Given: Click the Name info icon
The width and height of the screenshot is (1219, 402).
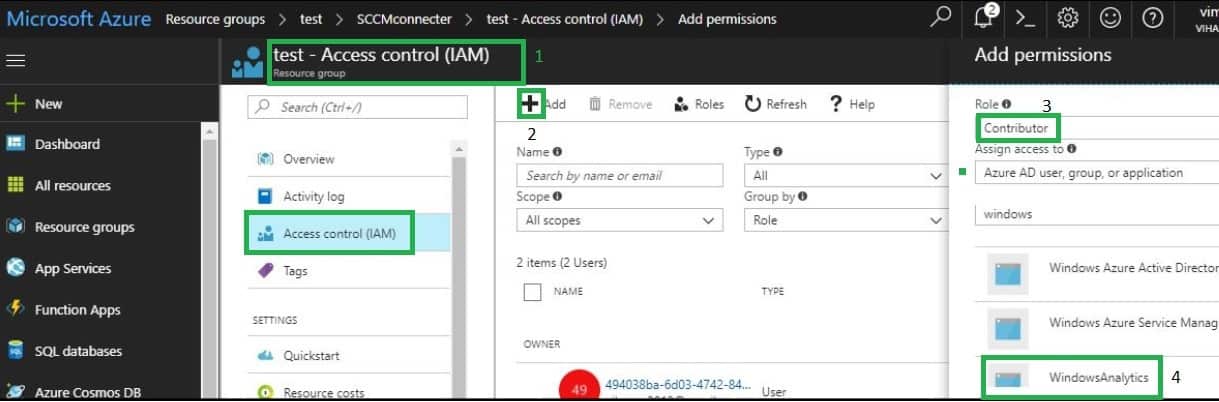Looking at the screenshot, I should 557,152.
